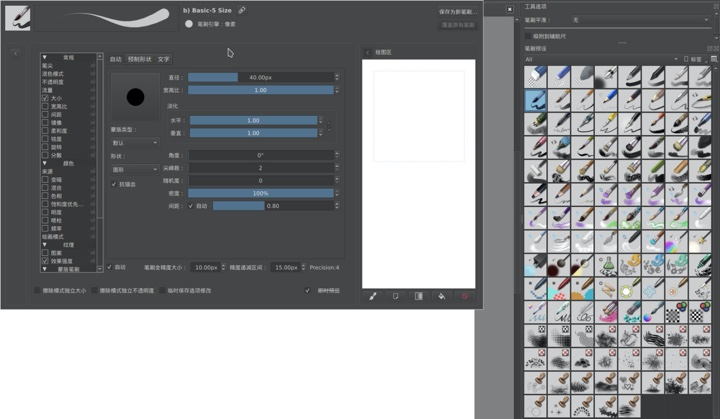Switch to the 预制形状 tab
This screenshot has height=419, width=720.
(x=140, y=59)
